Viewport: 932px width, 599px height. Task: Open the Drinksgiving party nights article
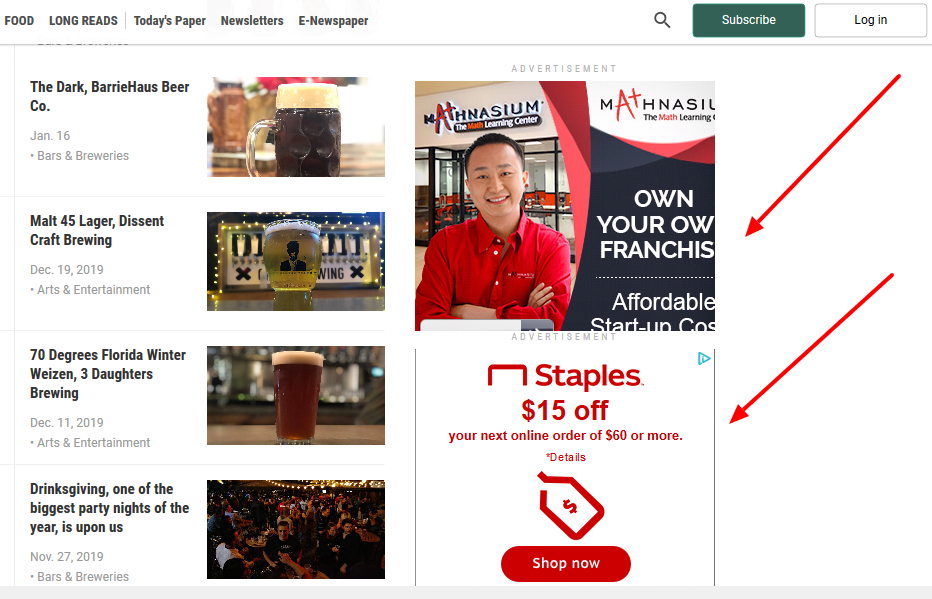click(x=109, y=507)
